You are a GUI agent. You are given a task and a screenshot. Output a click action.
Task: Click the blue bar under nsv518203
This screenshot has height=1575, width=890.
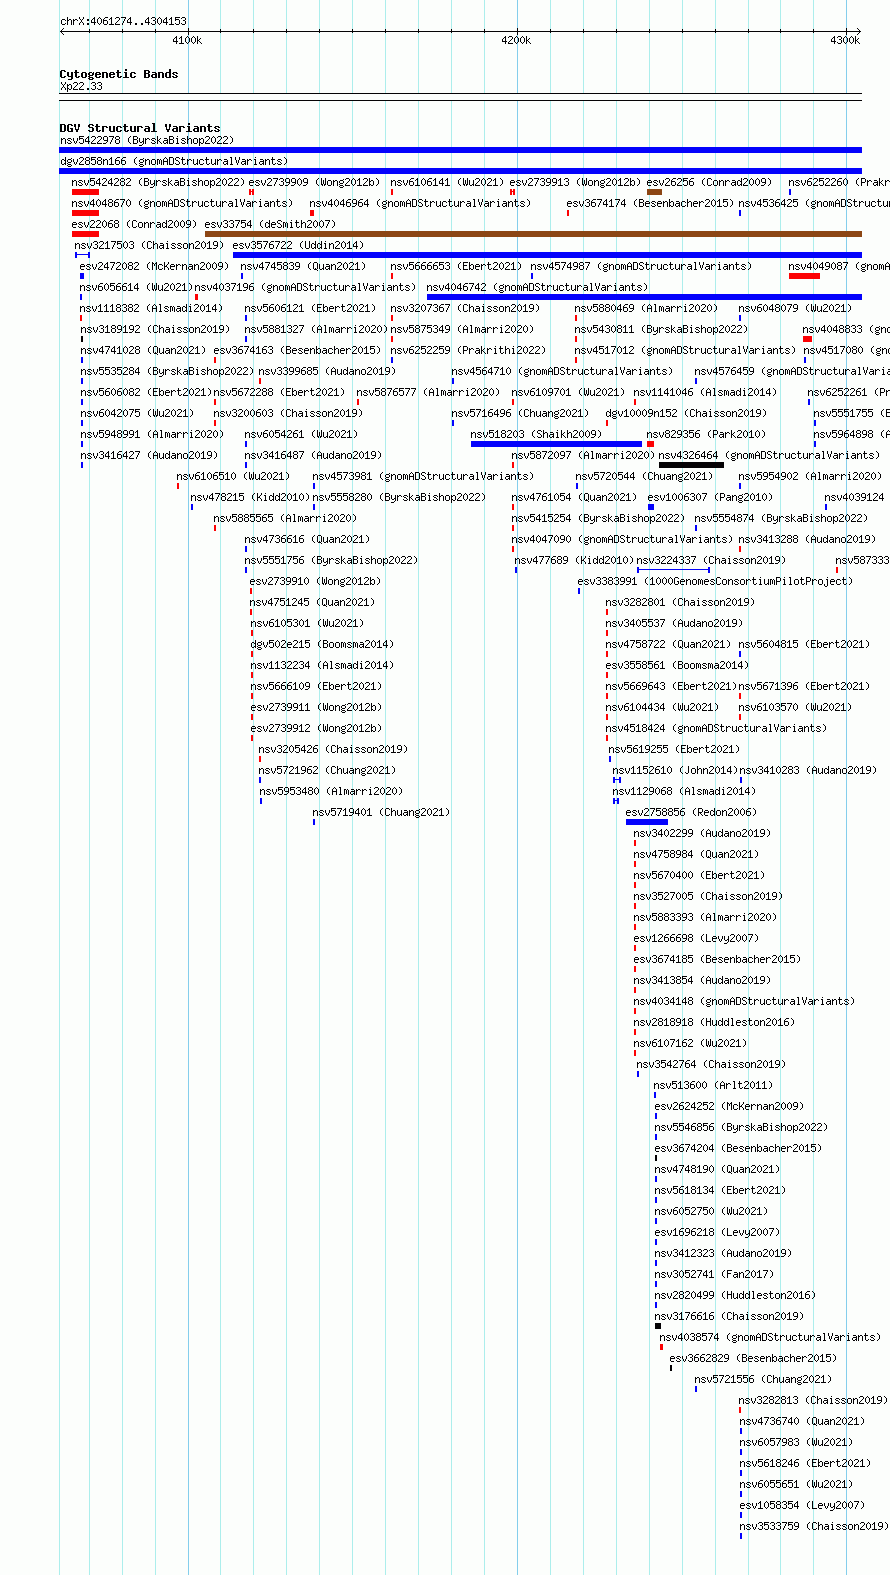pos(556,444)
